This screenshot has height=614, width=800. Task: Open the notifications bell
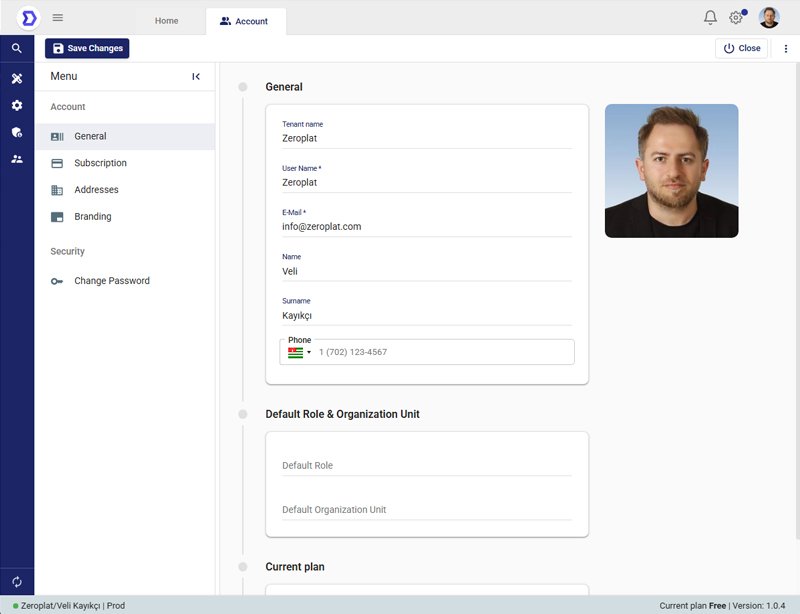coord(710,18)
